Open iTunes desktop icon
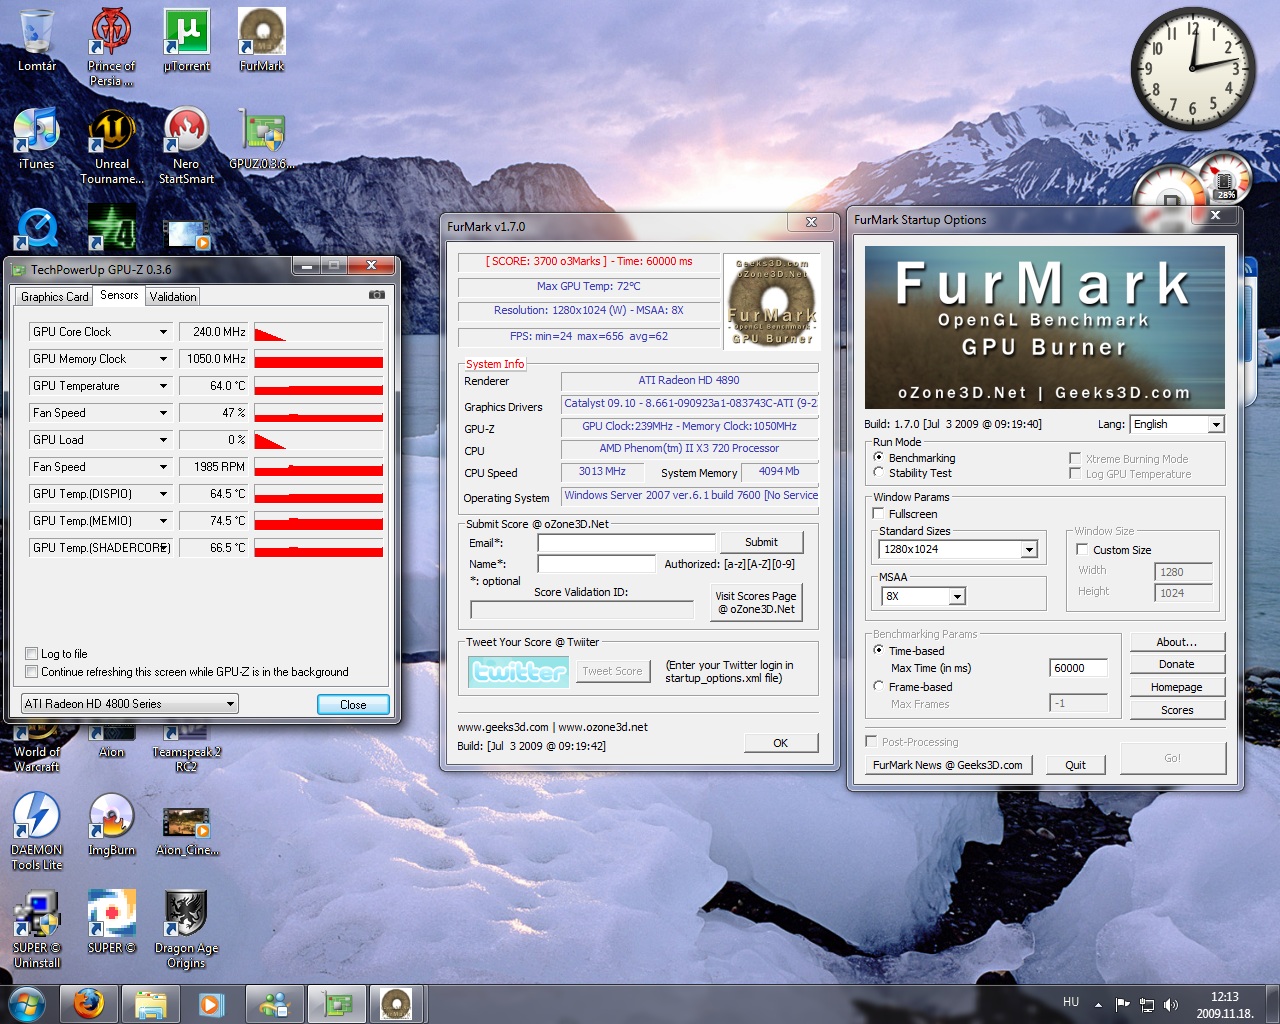The image size is (1280, 1024). (x=37, y=138)
